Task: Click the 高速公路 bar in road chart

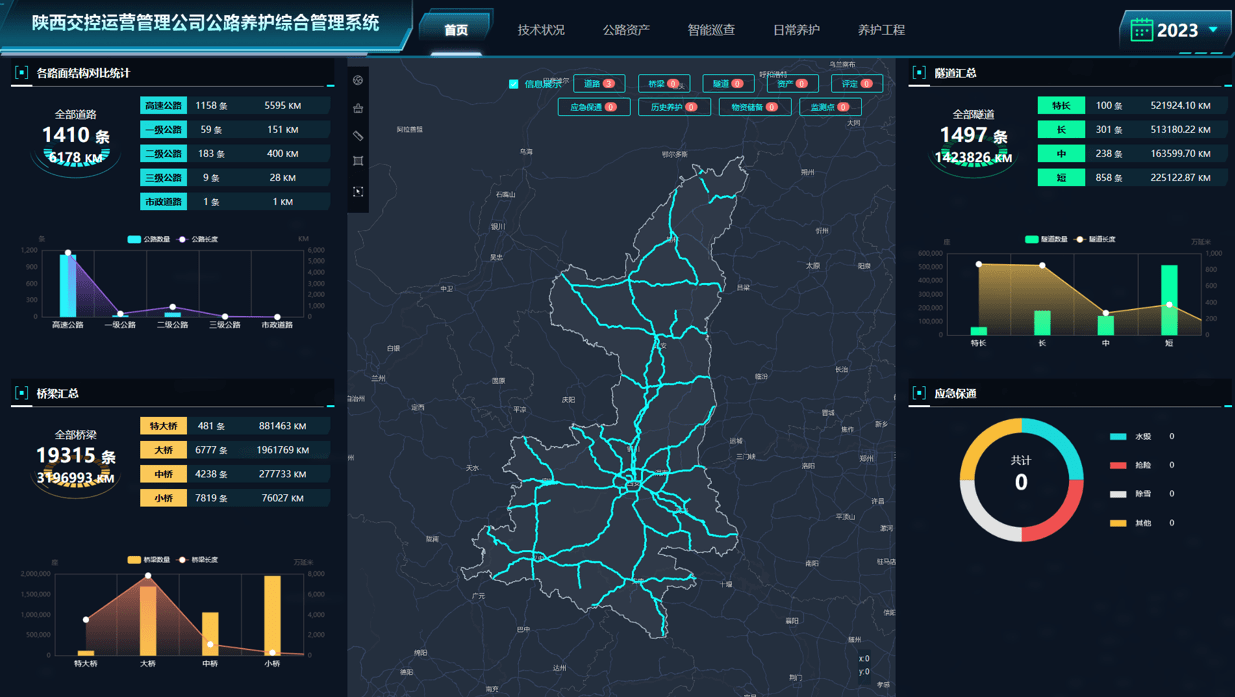Action: [67, 286]
